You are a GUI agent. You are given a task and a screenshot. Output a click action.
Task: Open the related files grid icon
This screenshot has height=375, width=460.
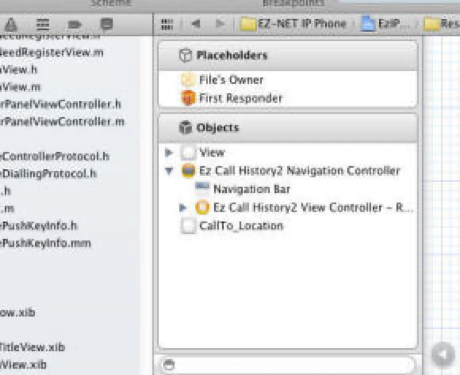click(167, 24)
